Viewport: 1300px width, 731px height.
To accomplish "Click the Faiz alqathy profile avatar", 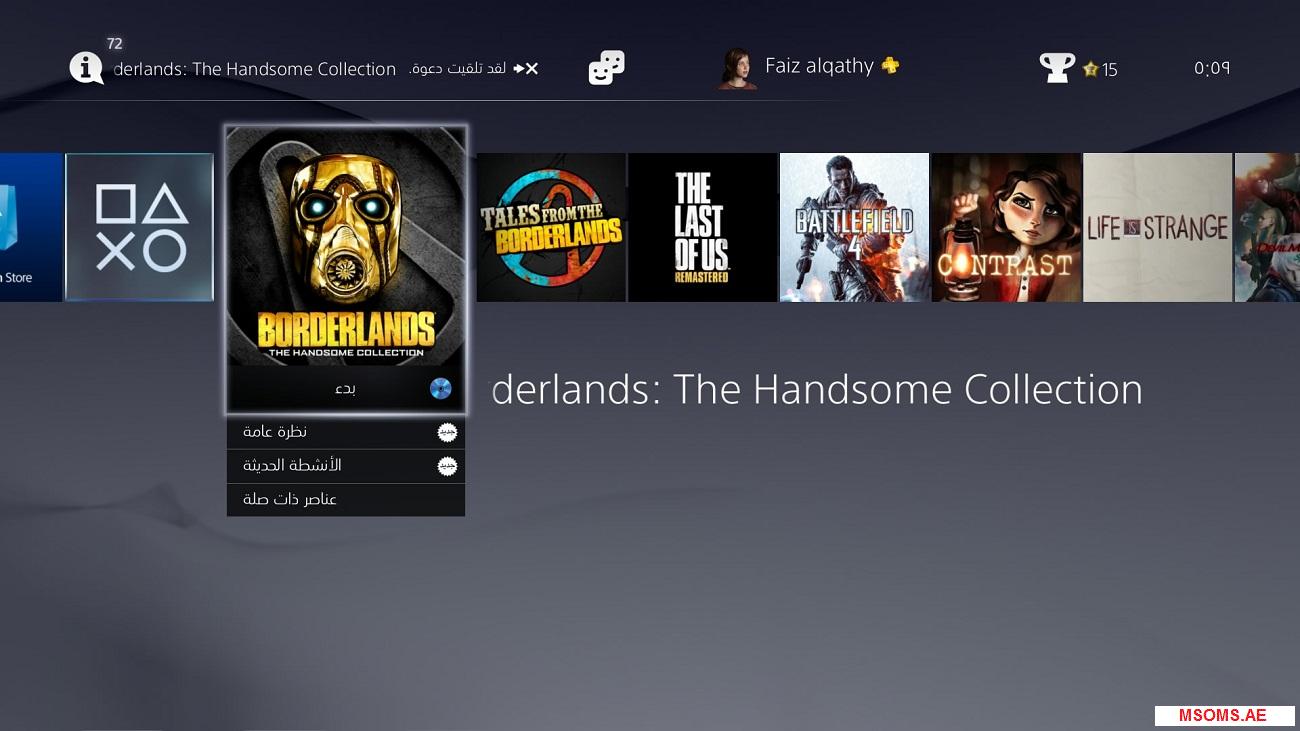I will click(737, 68).
